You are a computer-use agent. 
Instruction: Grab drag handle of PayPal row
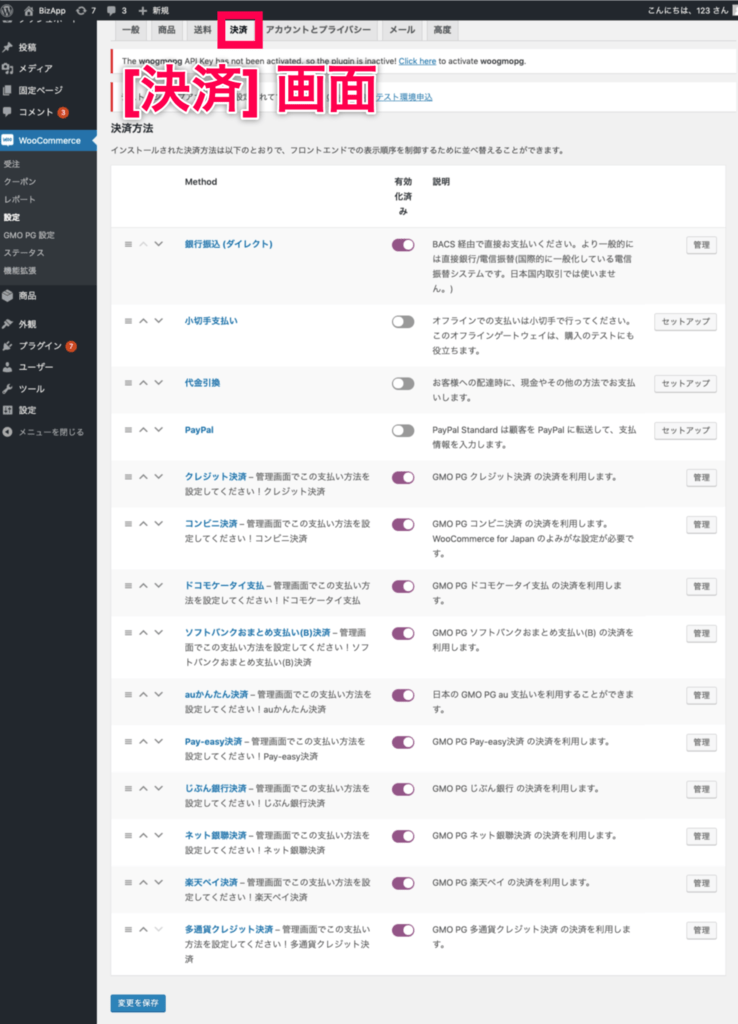tap(129, 430)
